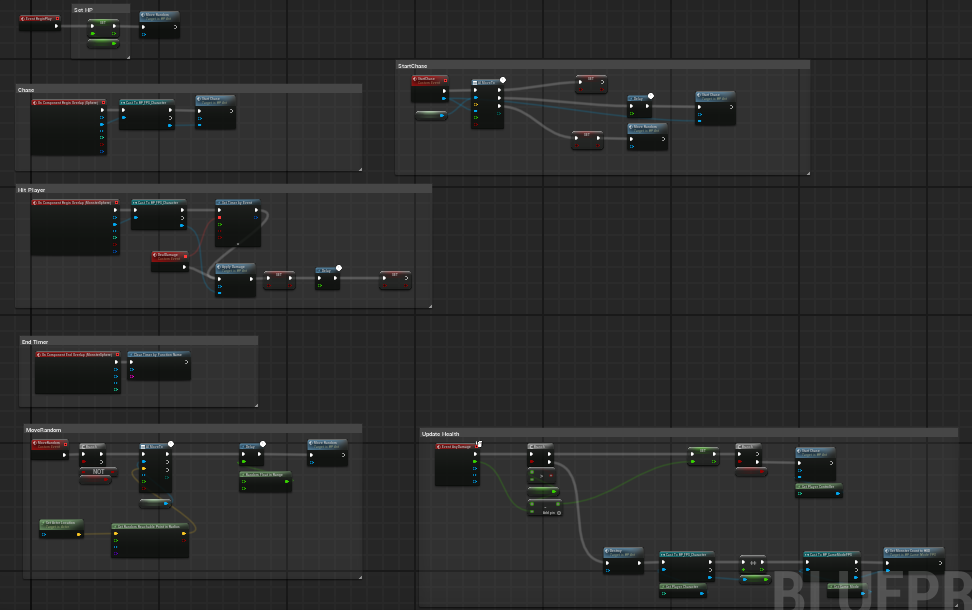This screenshot has width=972, height=610.
Task: Click the resize handle of the Chase comment
Action: (360, 169)
